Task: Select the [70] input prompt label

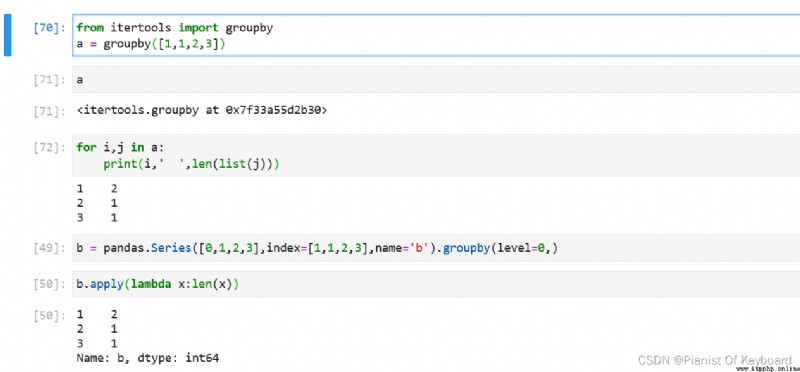Action: pyautogui.click(x=49, y=29)
